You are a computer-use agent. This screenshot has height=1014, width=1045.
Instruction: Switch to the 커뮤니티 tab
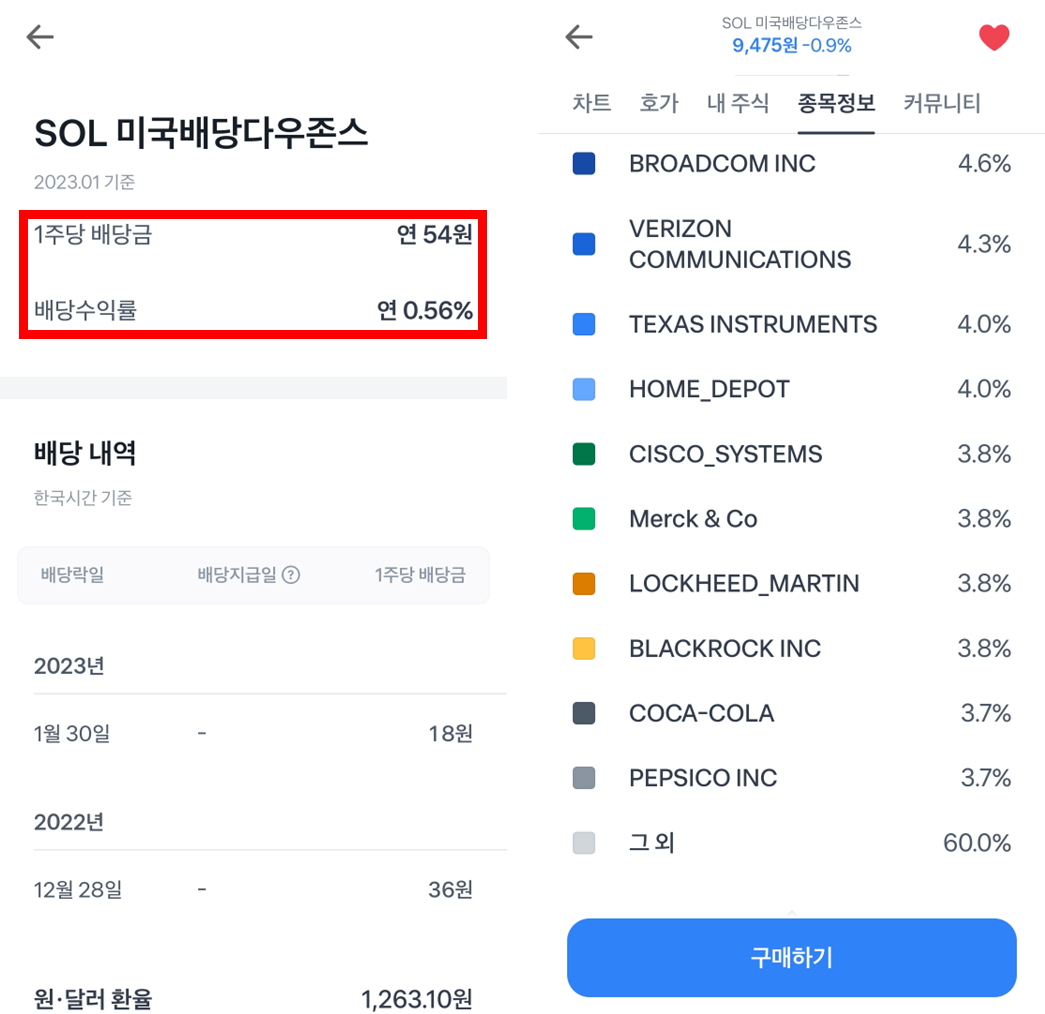[941, 103]
